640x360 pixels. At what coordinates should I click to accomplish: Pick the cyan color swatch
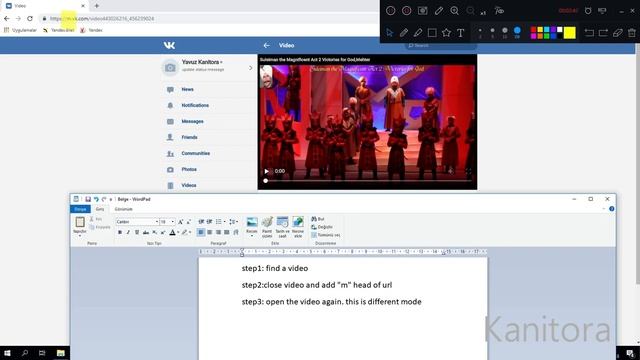(x=547, y=30)
